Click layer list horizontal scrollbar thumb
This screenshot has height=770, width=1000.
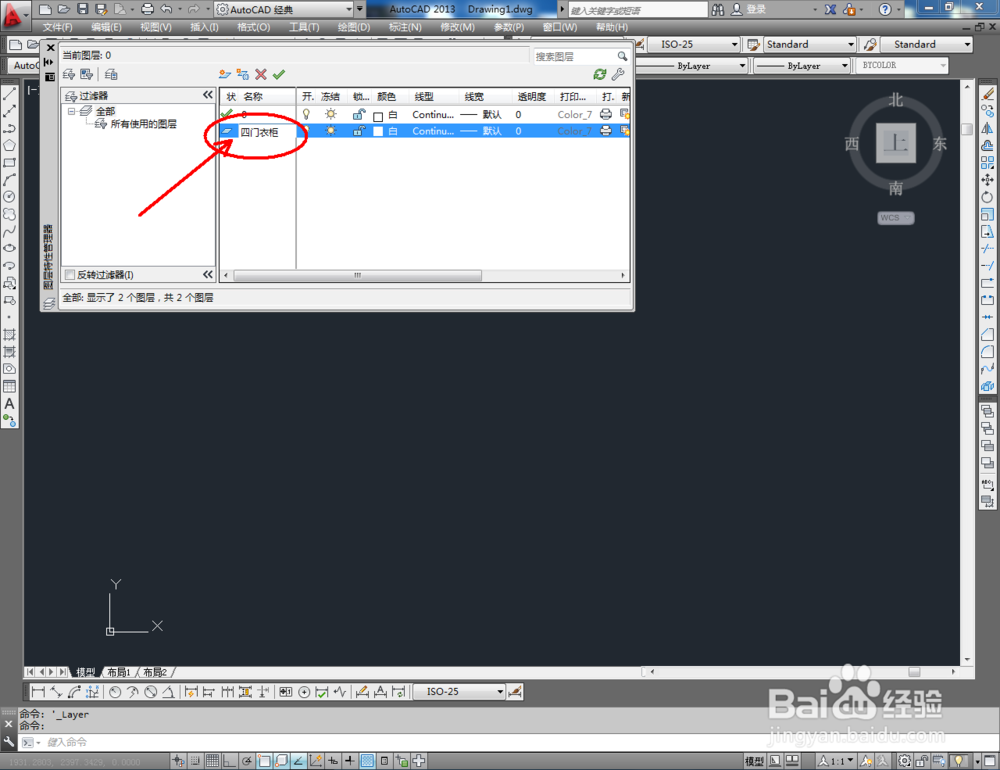coord(358,276)
